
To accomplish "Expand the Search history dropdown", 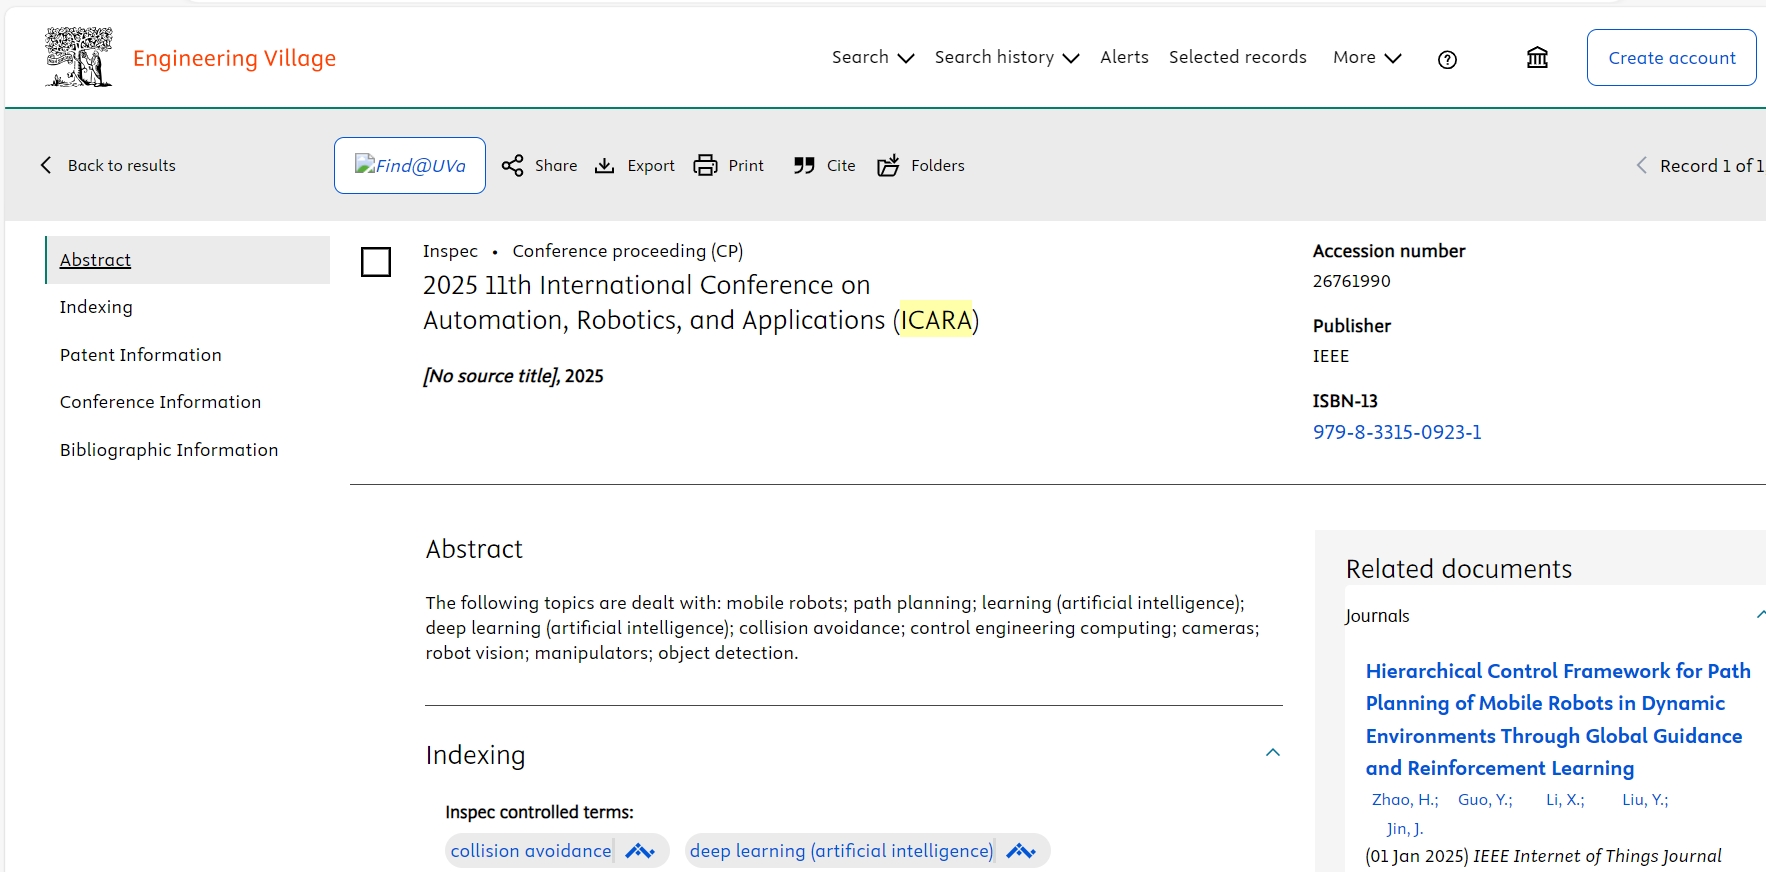I will click(1007, 58).
